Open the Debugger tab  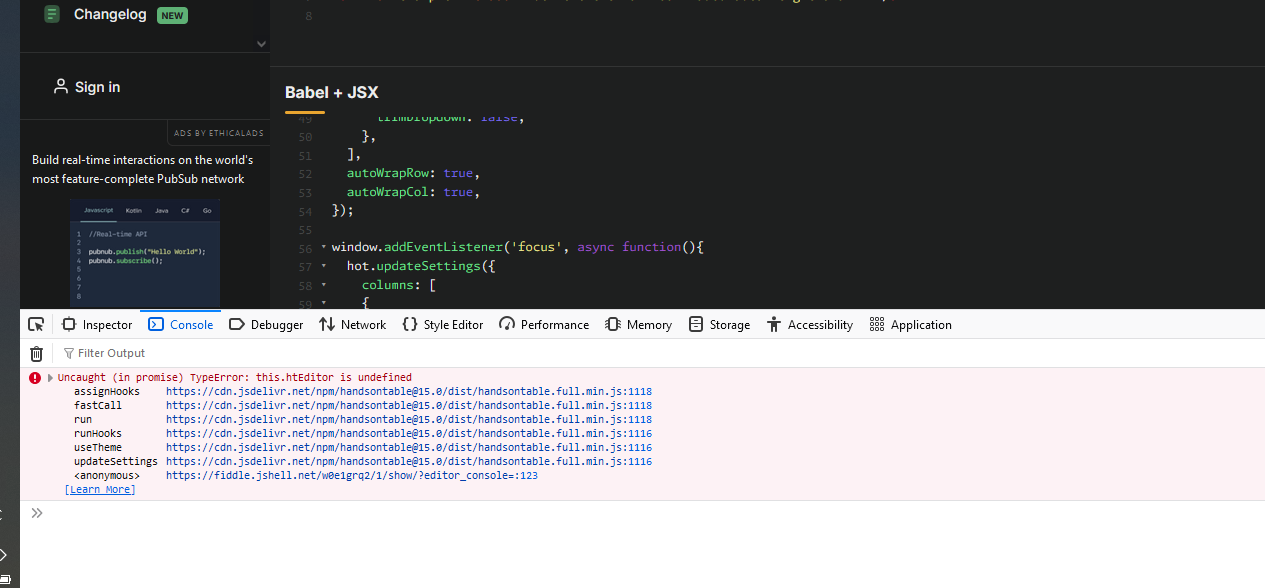tap(266, 324)
